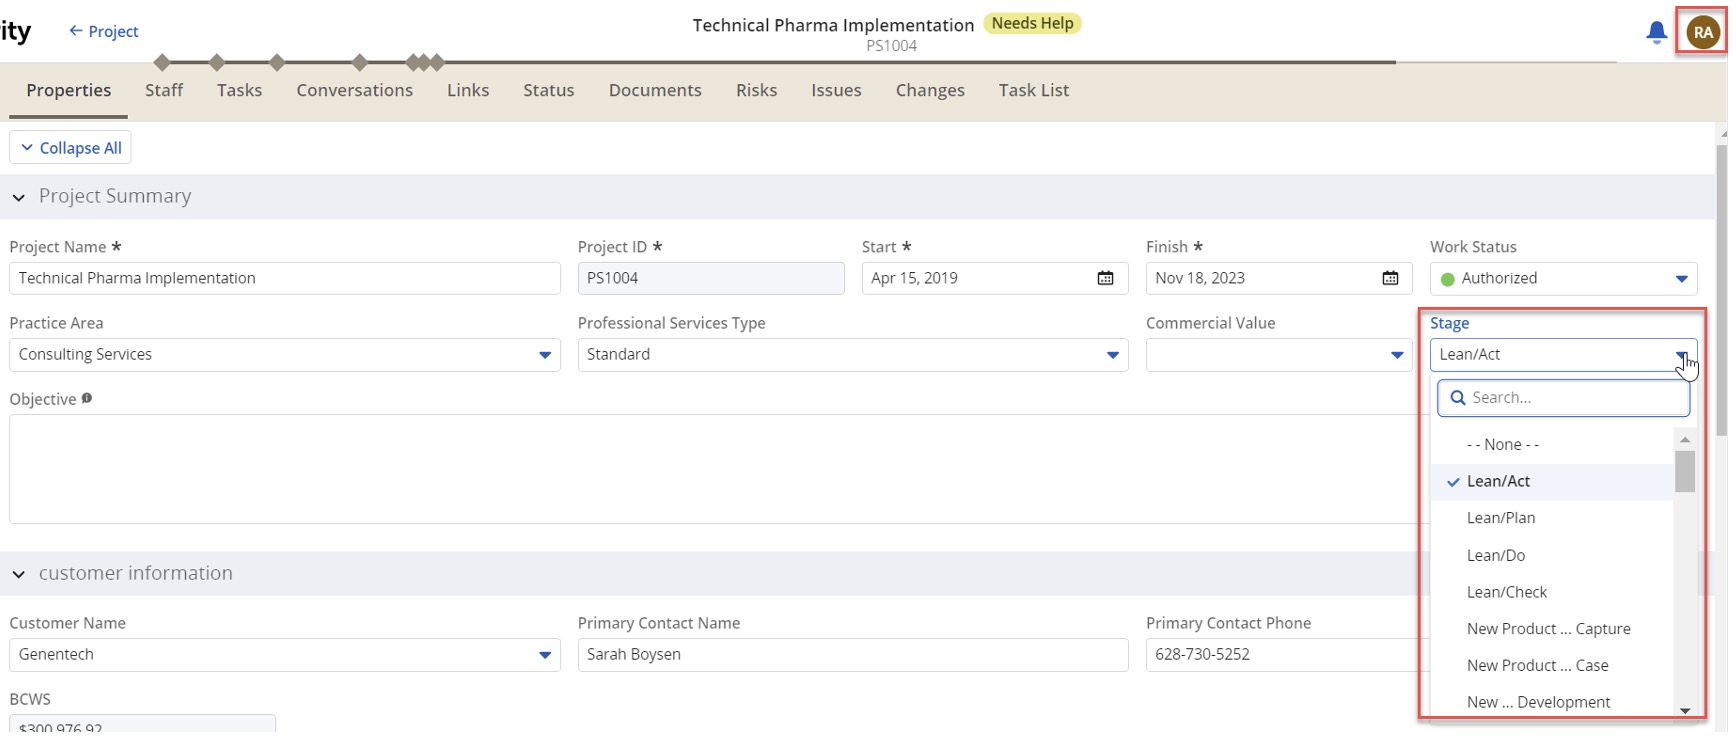This screenshot has width=1736, height=740.
Task: Go back to Project
Action: (x=103, y=31)
